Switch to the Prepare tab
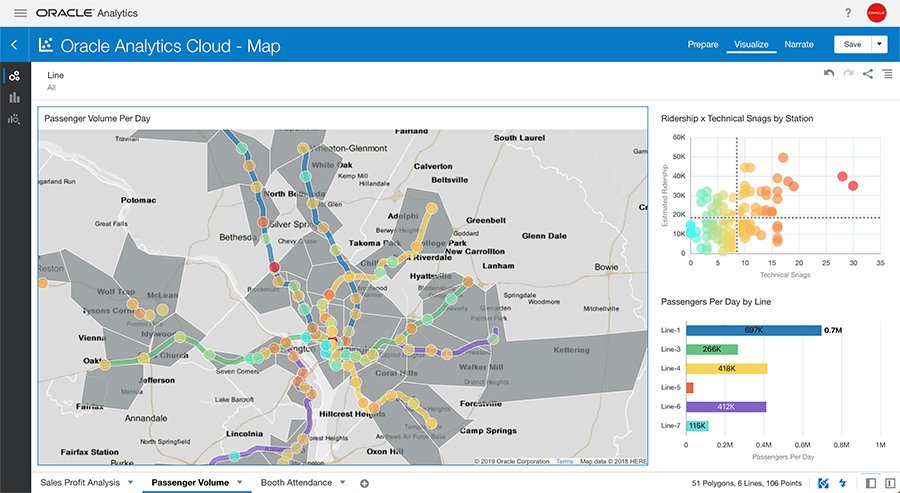This screenshot has width=900, height=493. pyautogui.click(x=702, y=44)
